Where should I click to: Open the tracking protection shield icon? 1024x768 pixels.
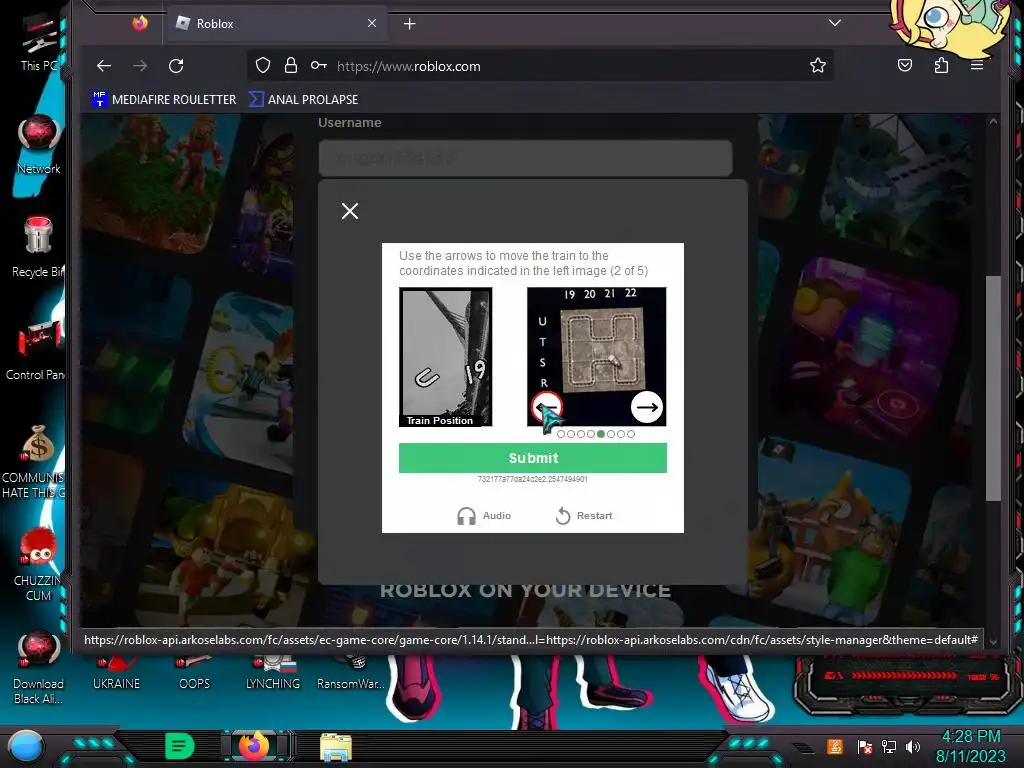[263, 65]
